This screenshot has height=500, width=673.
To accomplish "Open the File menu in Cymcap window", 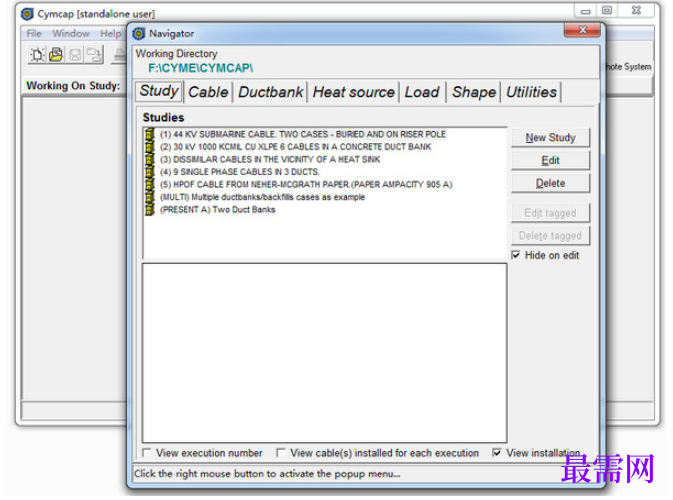I will [x=34, y=33].
